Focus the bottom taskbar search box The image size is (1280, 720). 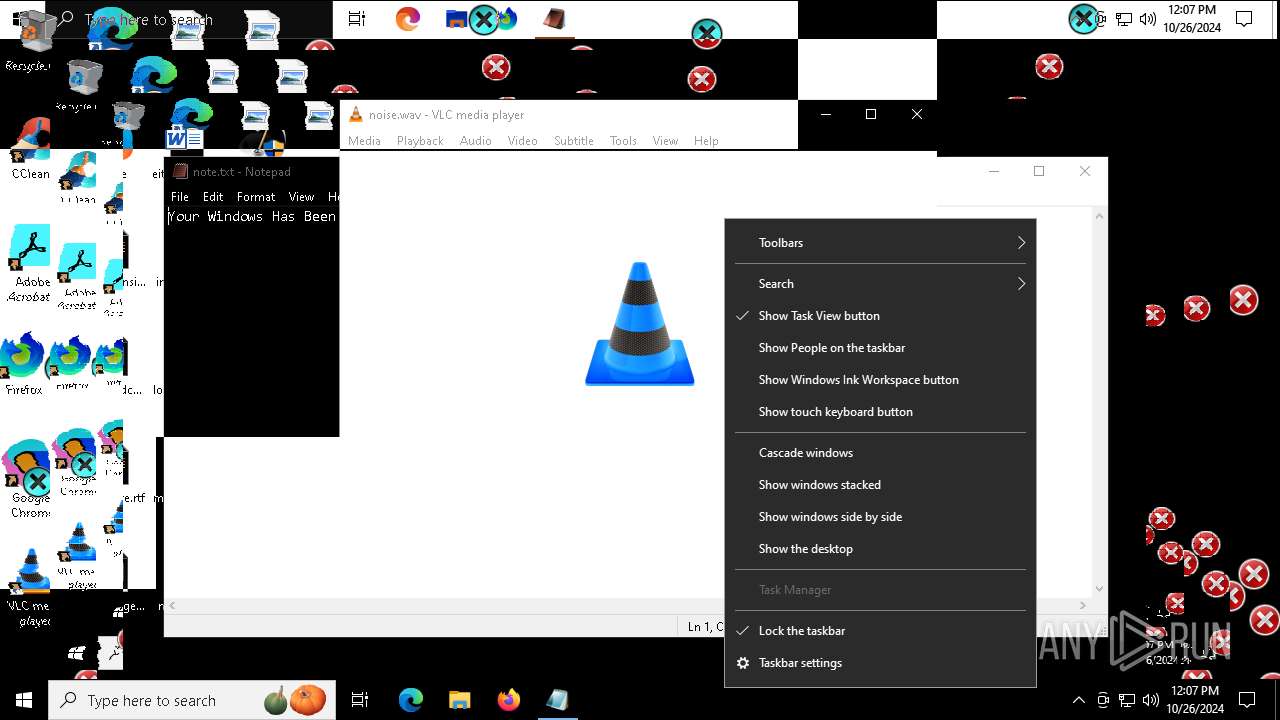point(190,700)
